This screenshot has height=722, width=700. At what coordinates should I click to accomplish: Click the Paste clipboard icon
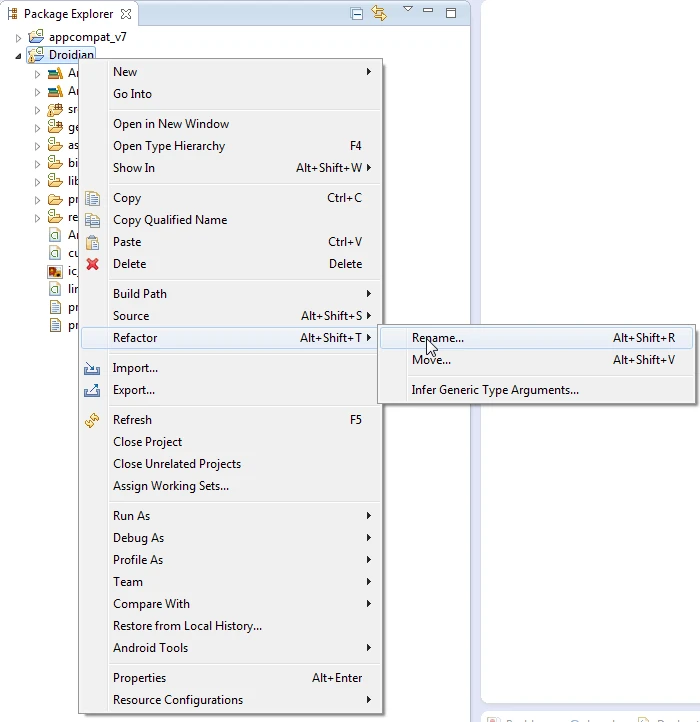[93, 242]
